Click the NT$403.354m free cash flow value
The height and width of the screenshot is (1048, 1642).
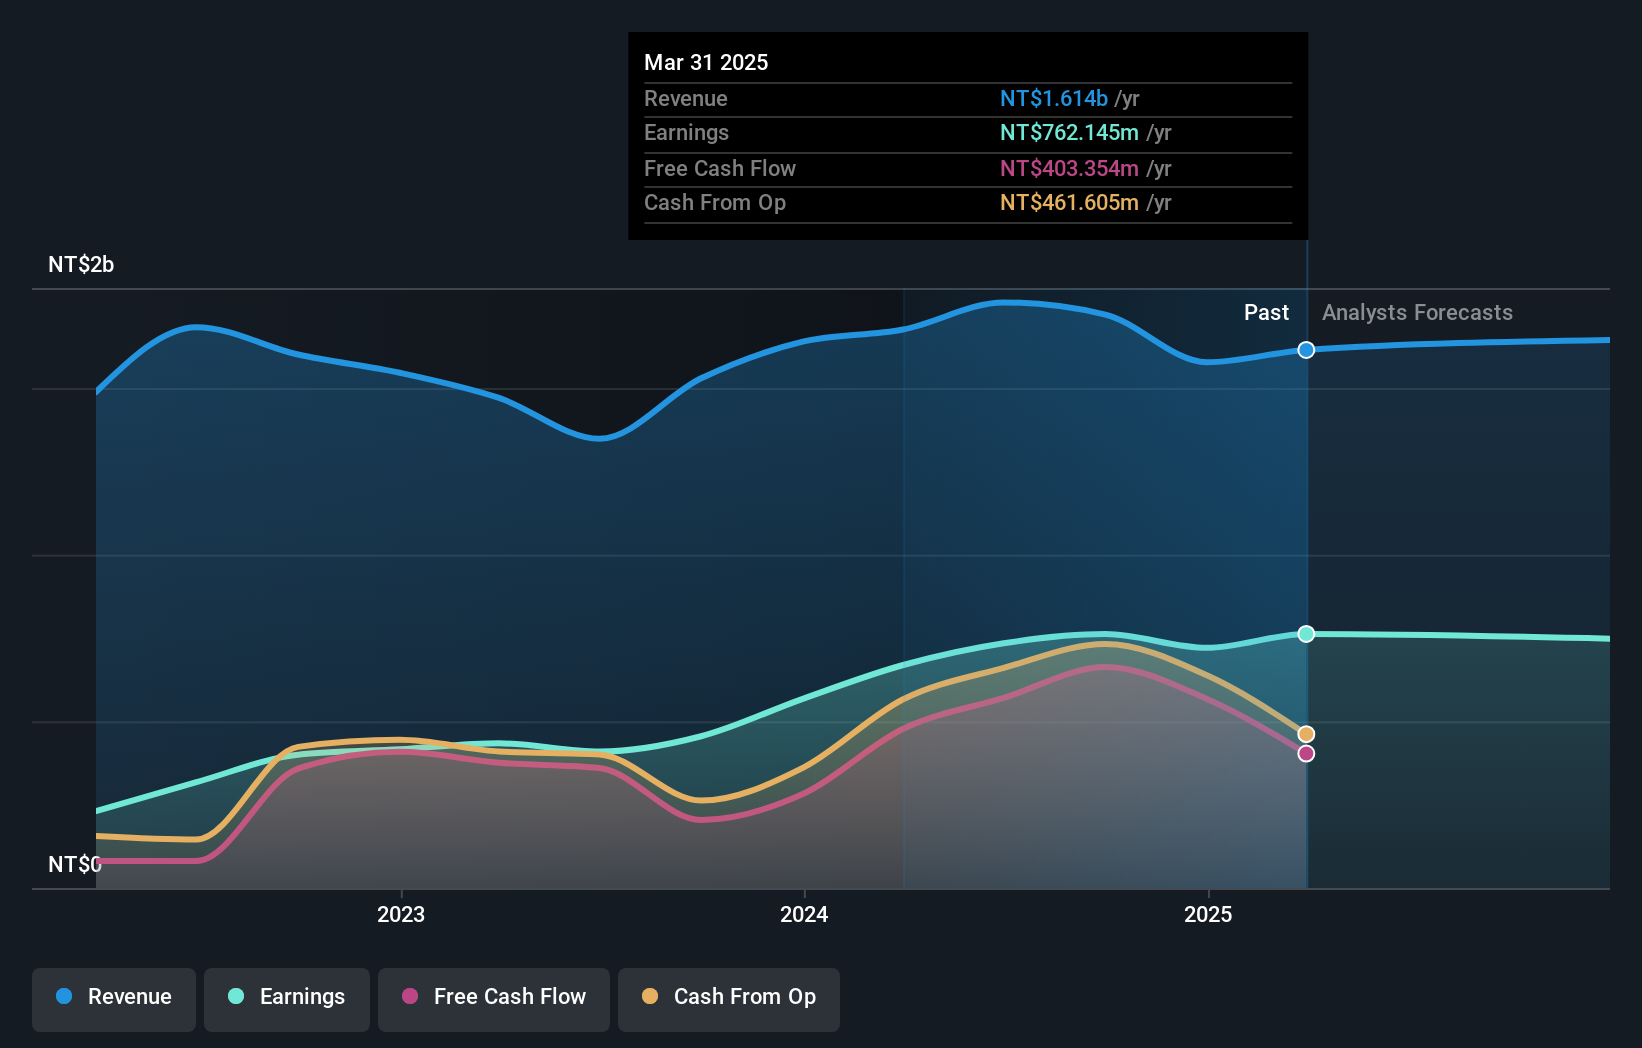[x=1069, y=168]
